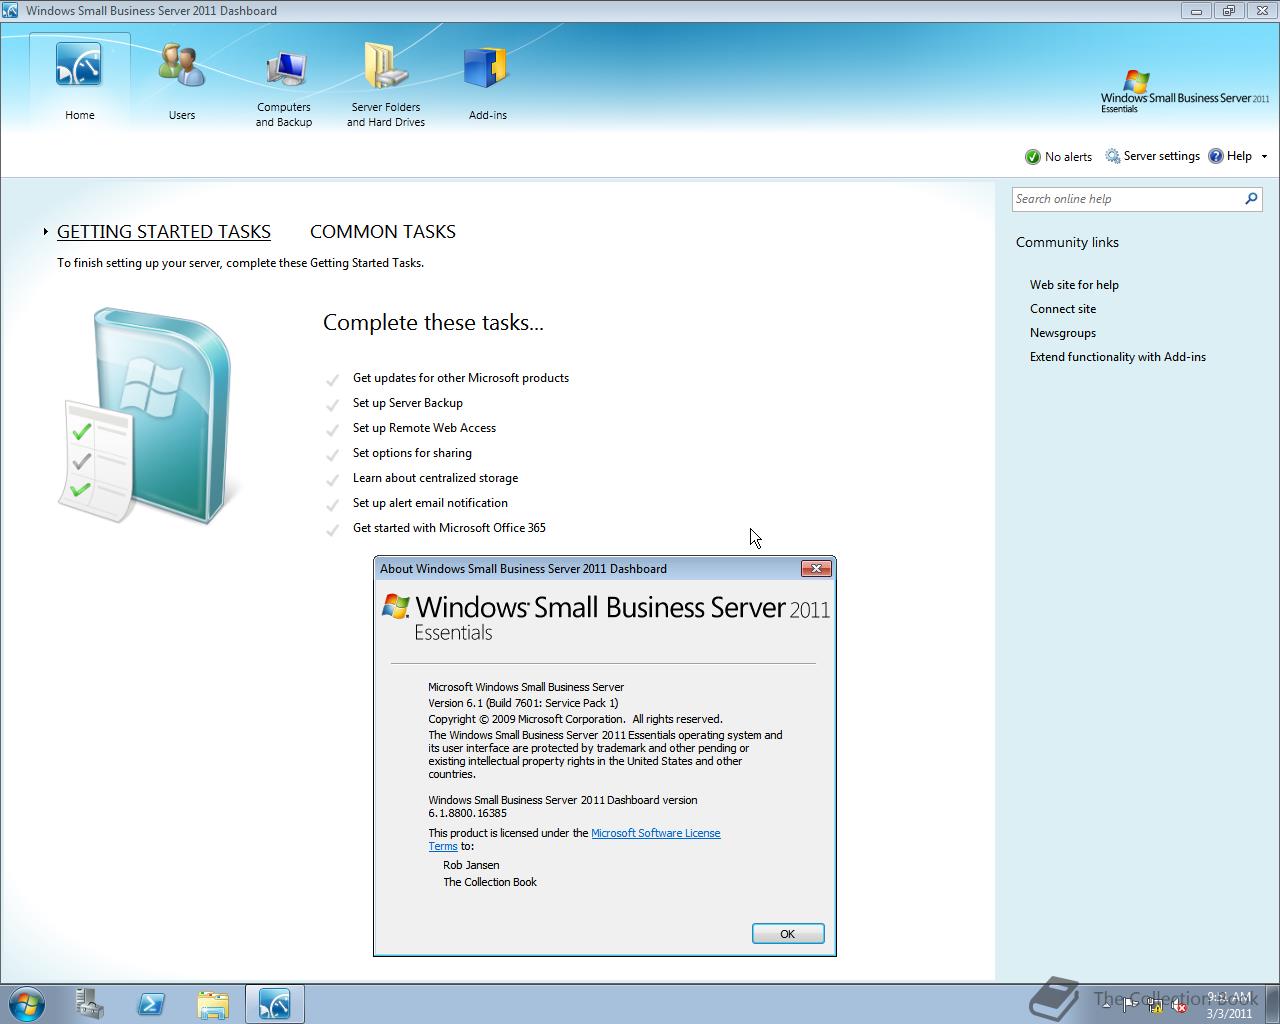Open the Add-ins icon
The image size is (1280, 1024).
click(x=487, y=65)
